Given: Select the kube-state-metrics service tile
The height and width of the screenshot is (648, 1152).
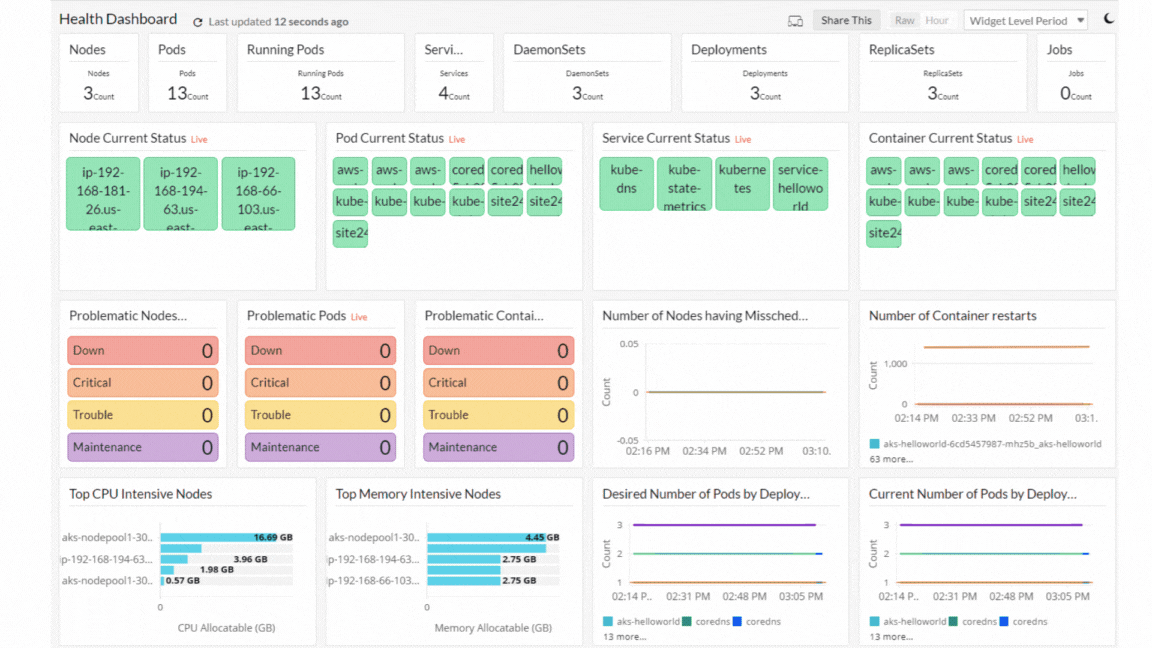Looking at the screenshot, I should [685, 184].
